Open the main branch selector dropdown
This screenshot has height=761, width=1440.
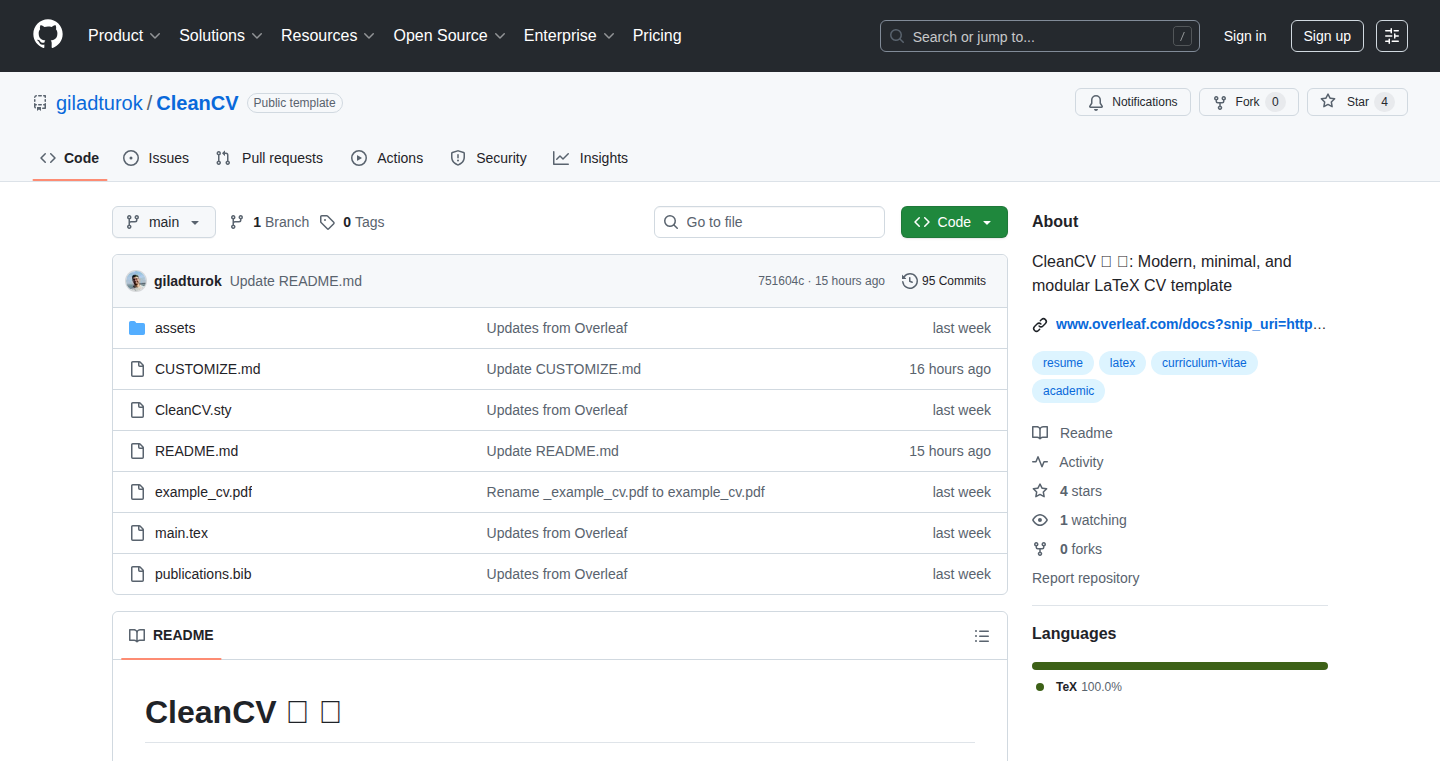(164, 222)
